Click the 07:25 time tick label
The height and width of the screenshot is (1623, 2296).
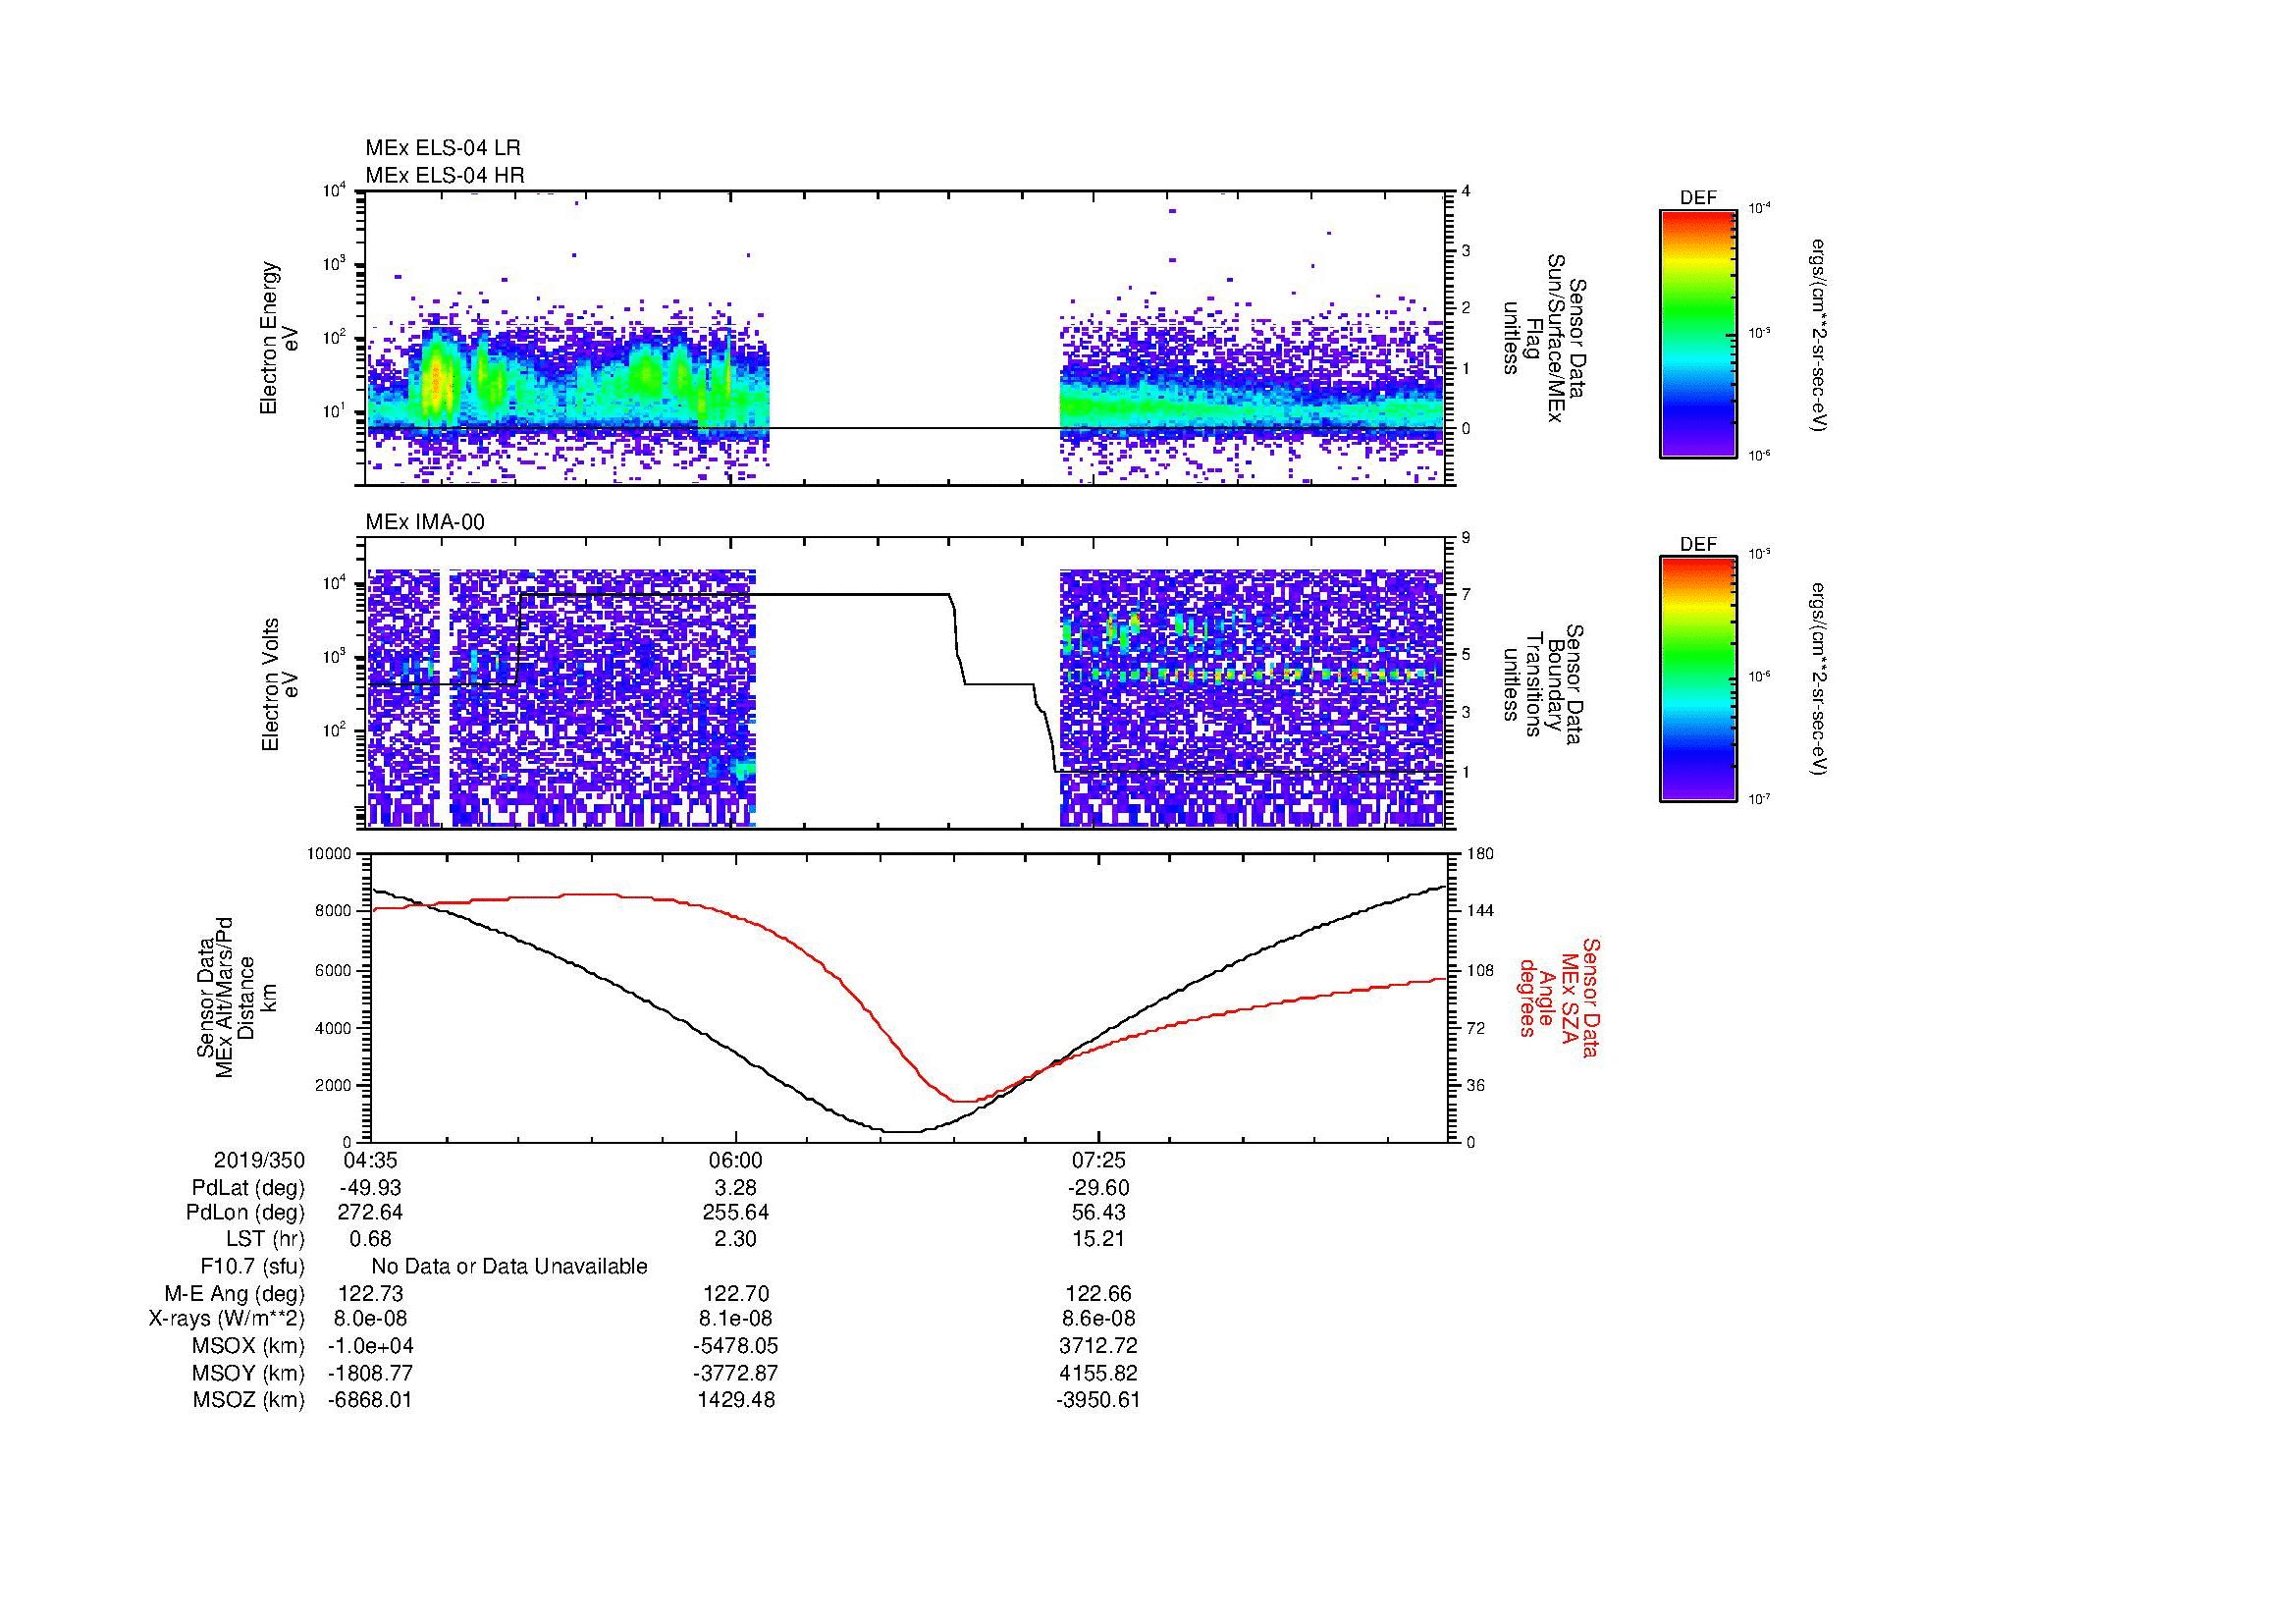pyautogui.click(x=1099, y=1161)
